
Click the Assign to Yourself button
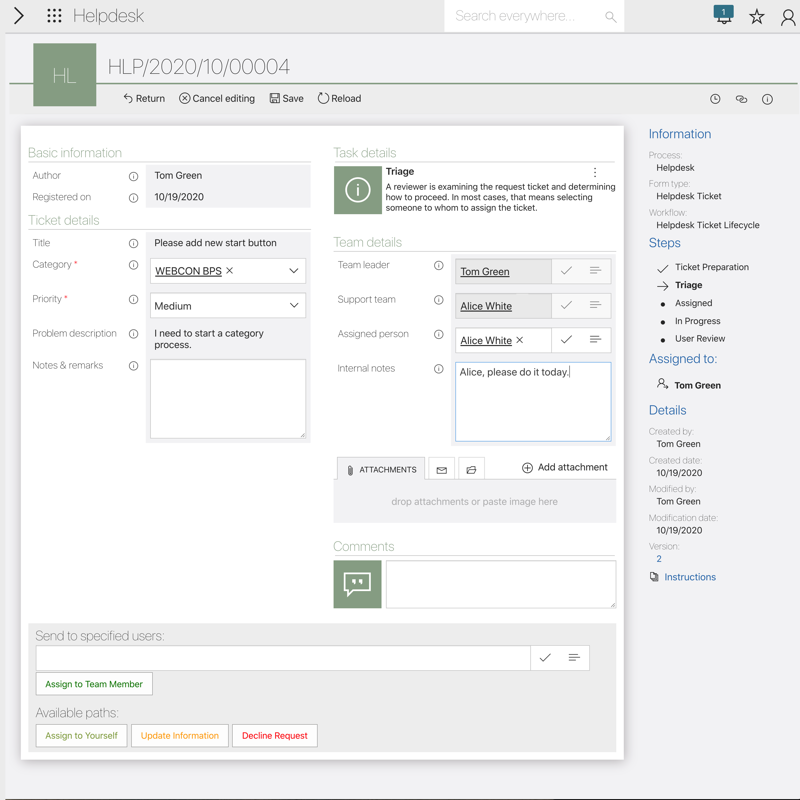pos(81,736)
